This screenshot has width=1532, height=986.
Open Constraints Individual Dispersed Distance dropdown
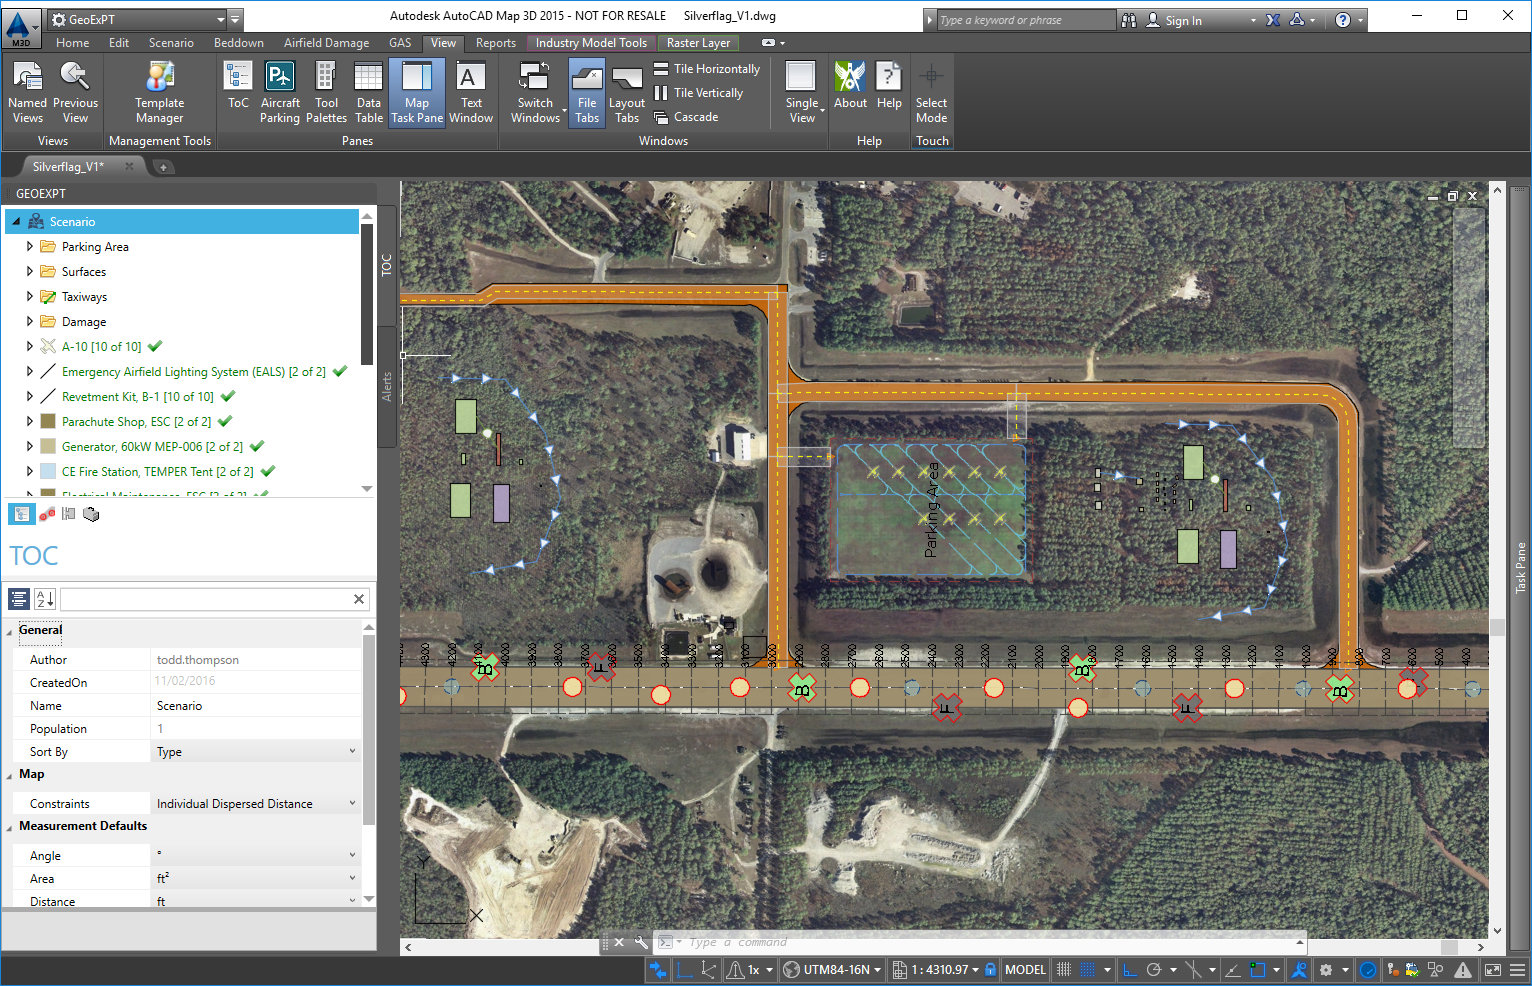click(x=256, y=804)
